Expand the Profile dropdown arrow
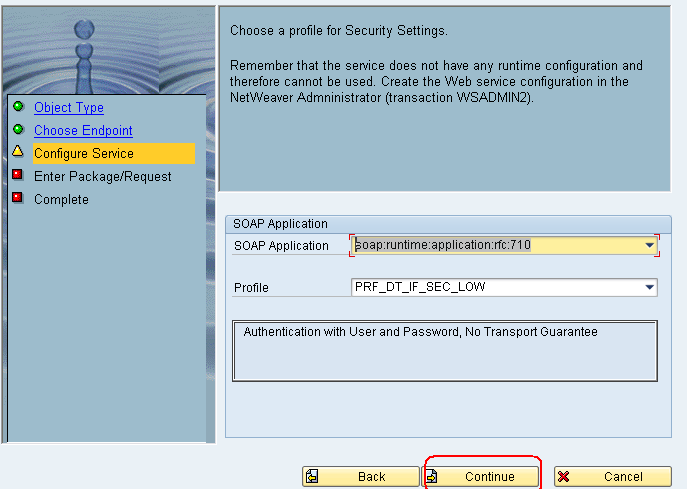The width and height of the screenshot is (687, 489). tap(650, 287)
